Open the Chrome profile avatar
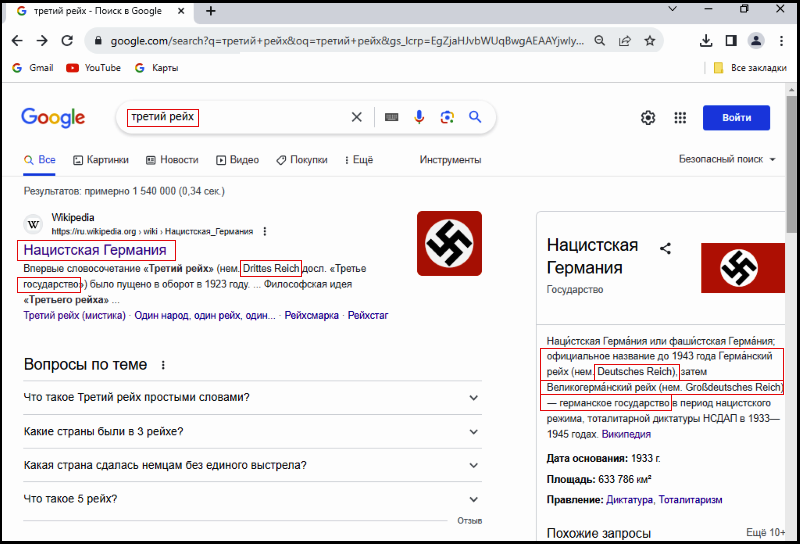The width and height of the screenshot is (800, 544). pyautogui.click(x=756, y=41)
